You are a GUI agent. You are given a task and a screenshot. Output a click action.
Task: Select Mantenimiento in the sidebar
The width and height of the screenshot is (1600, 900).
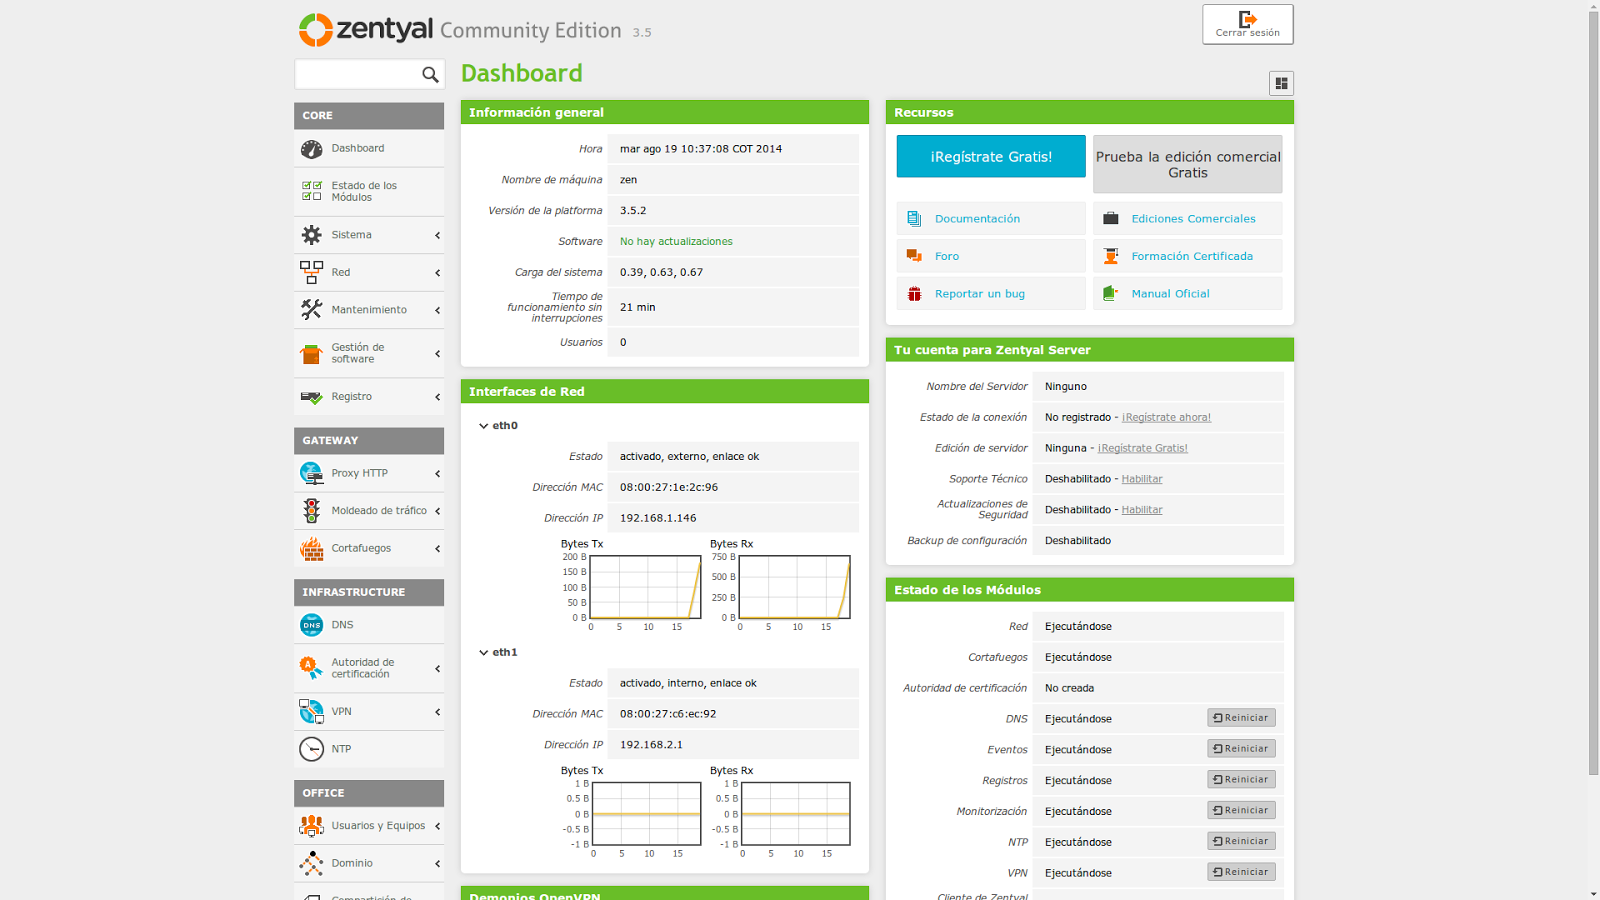pyautogui.click(x=369, y=309)
